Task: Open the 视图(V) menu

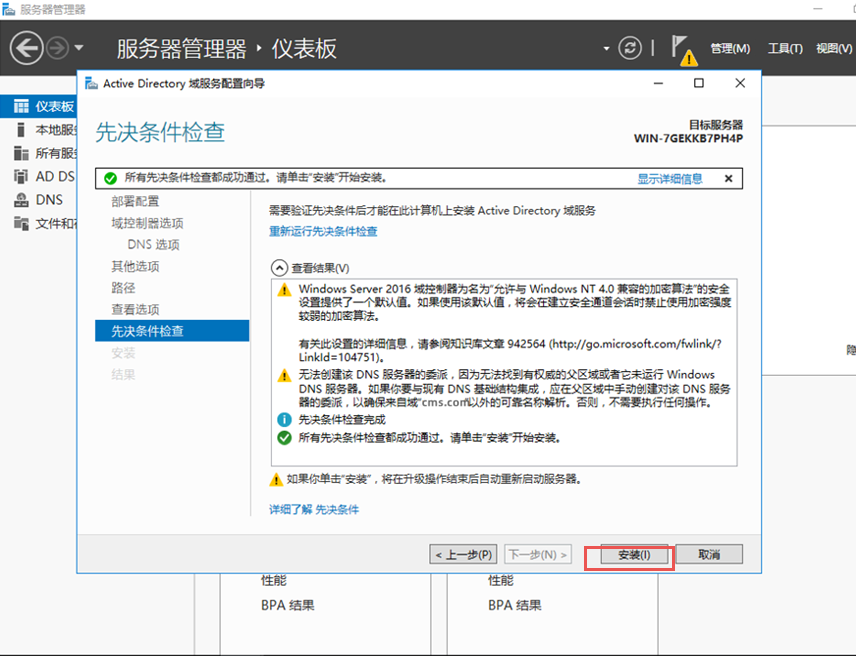Action: pyautogui.click(x=834, y=49)
